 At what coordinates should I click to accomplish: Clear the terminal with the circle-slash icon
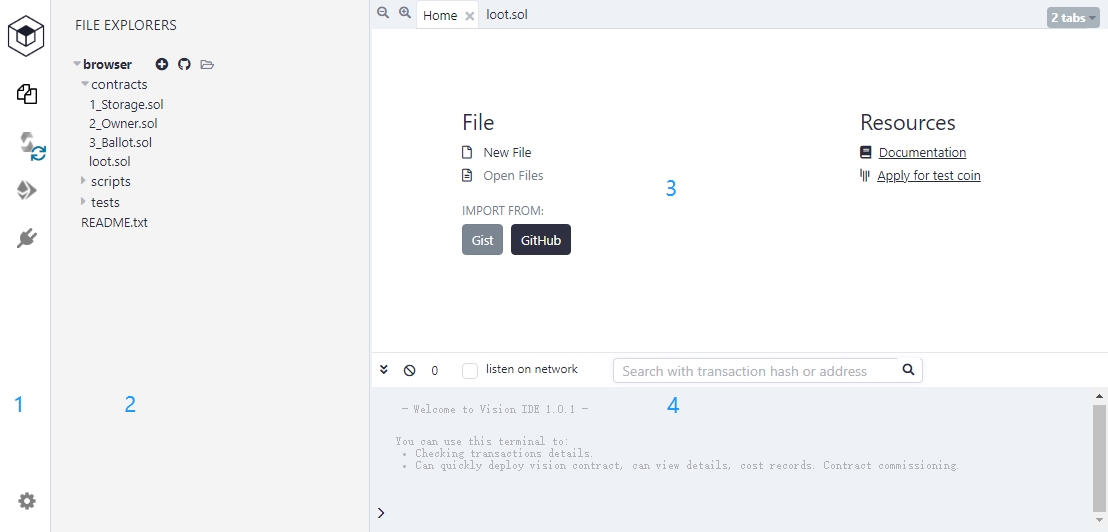(x=410, y=370)
